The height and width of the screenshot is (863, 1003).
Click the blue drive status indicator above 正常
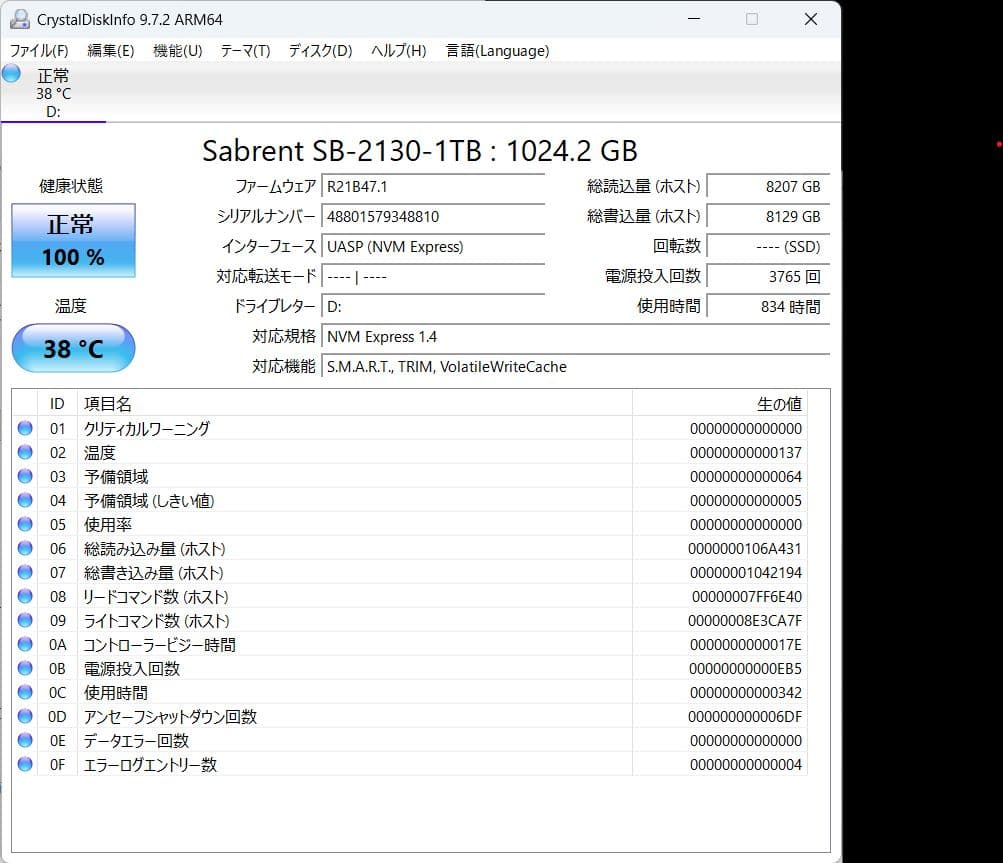click(x=11, y=73)
